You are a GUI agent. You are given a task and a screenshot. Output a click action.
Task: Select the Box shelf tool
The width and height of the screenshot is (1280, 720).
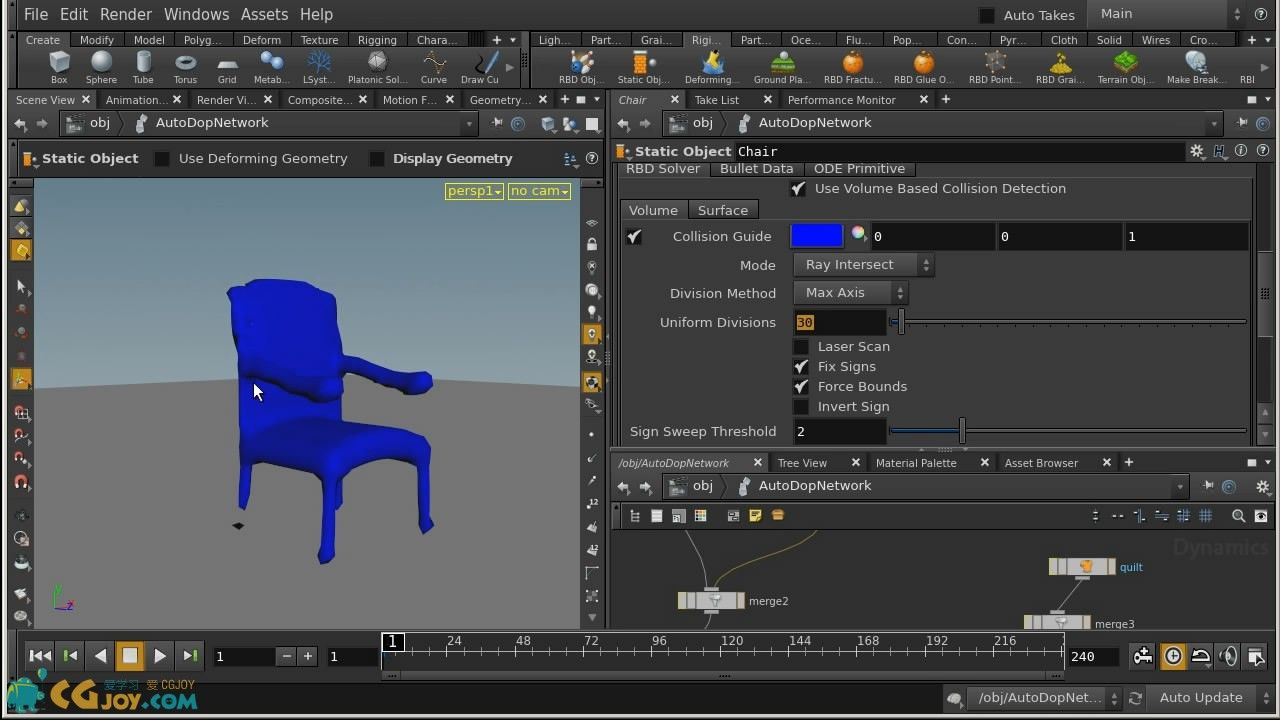click(59, 67)
